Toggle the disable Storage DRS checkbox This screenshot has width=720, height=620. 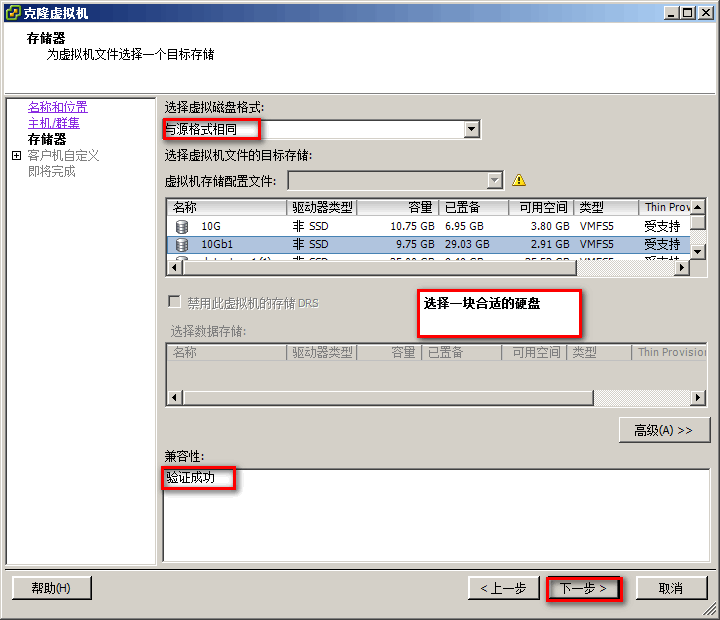pos(174,302)
